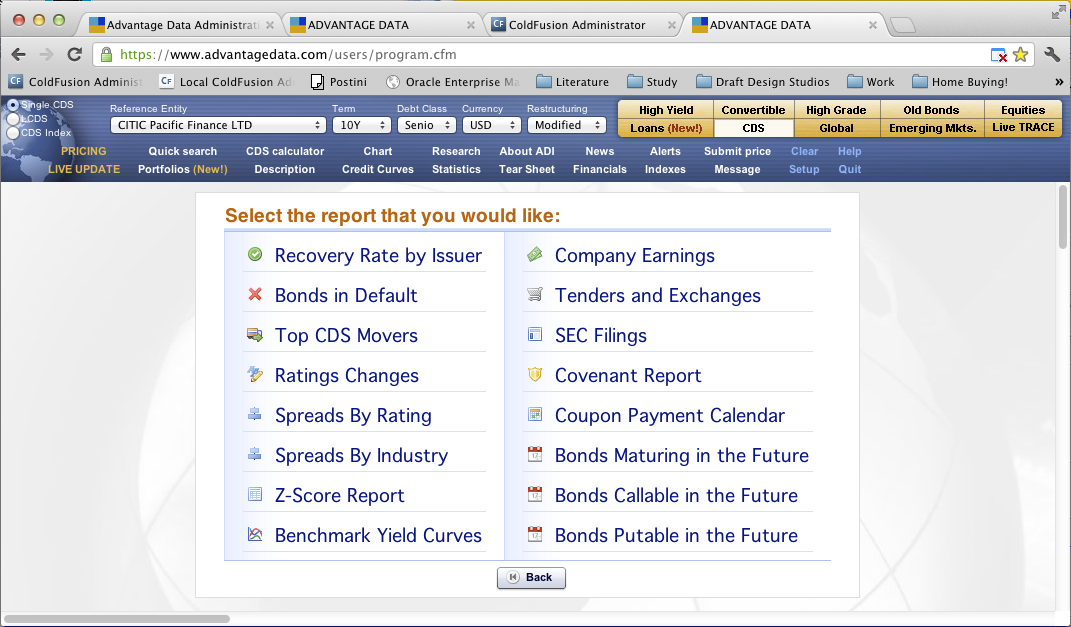The image size is (1071, 627).
Task: Click the calendar icon beside Bonds Maturing in the Future
Action: pyautogui.click(x=535, y=454)
